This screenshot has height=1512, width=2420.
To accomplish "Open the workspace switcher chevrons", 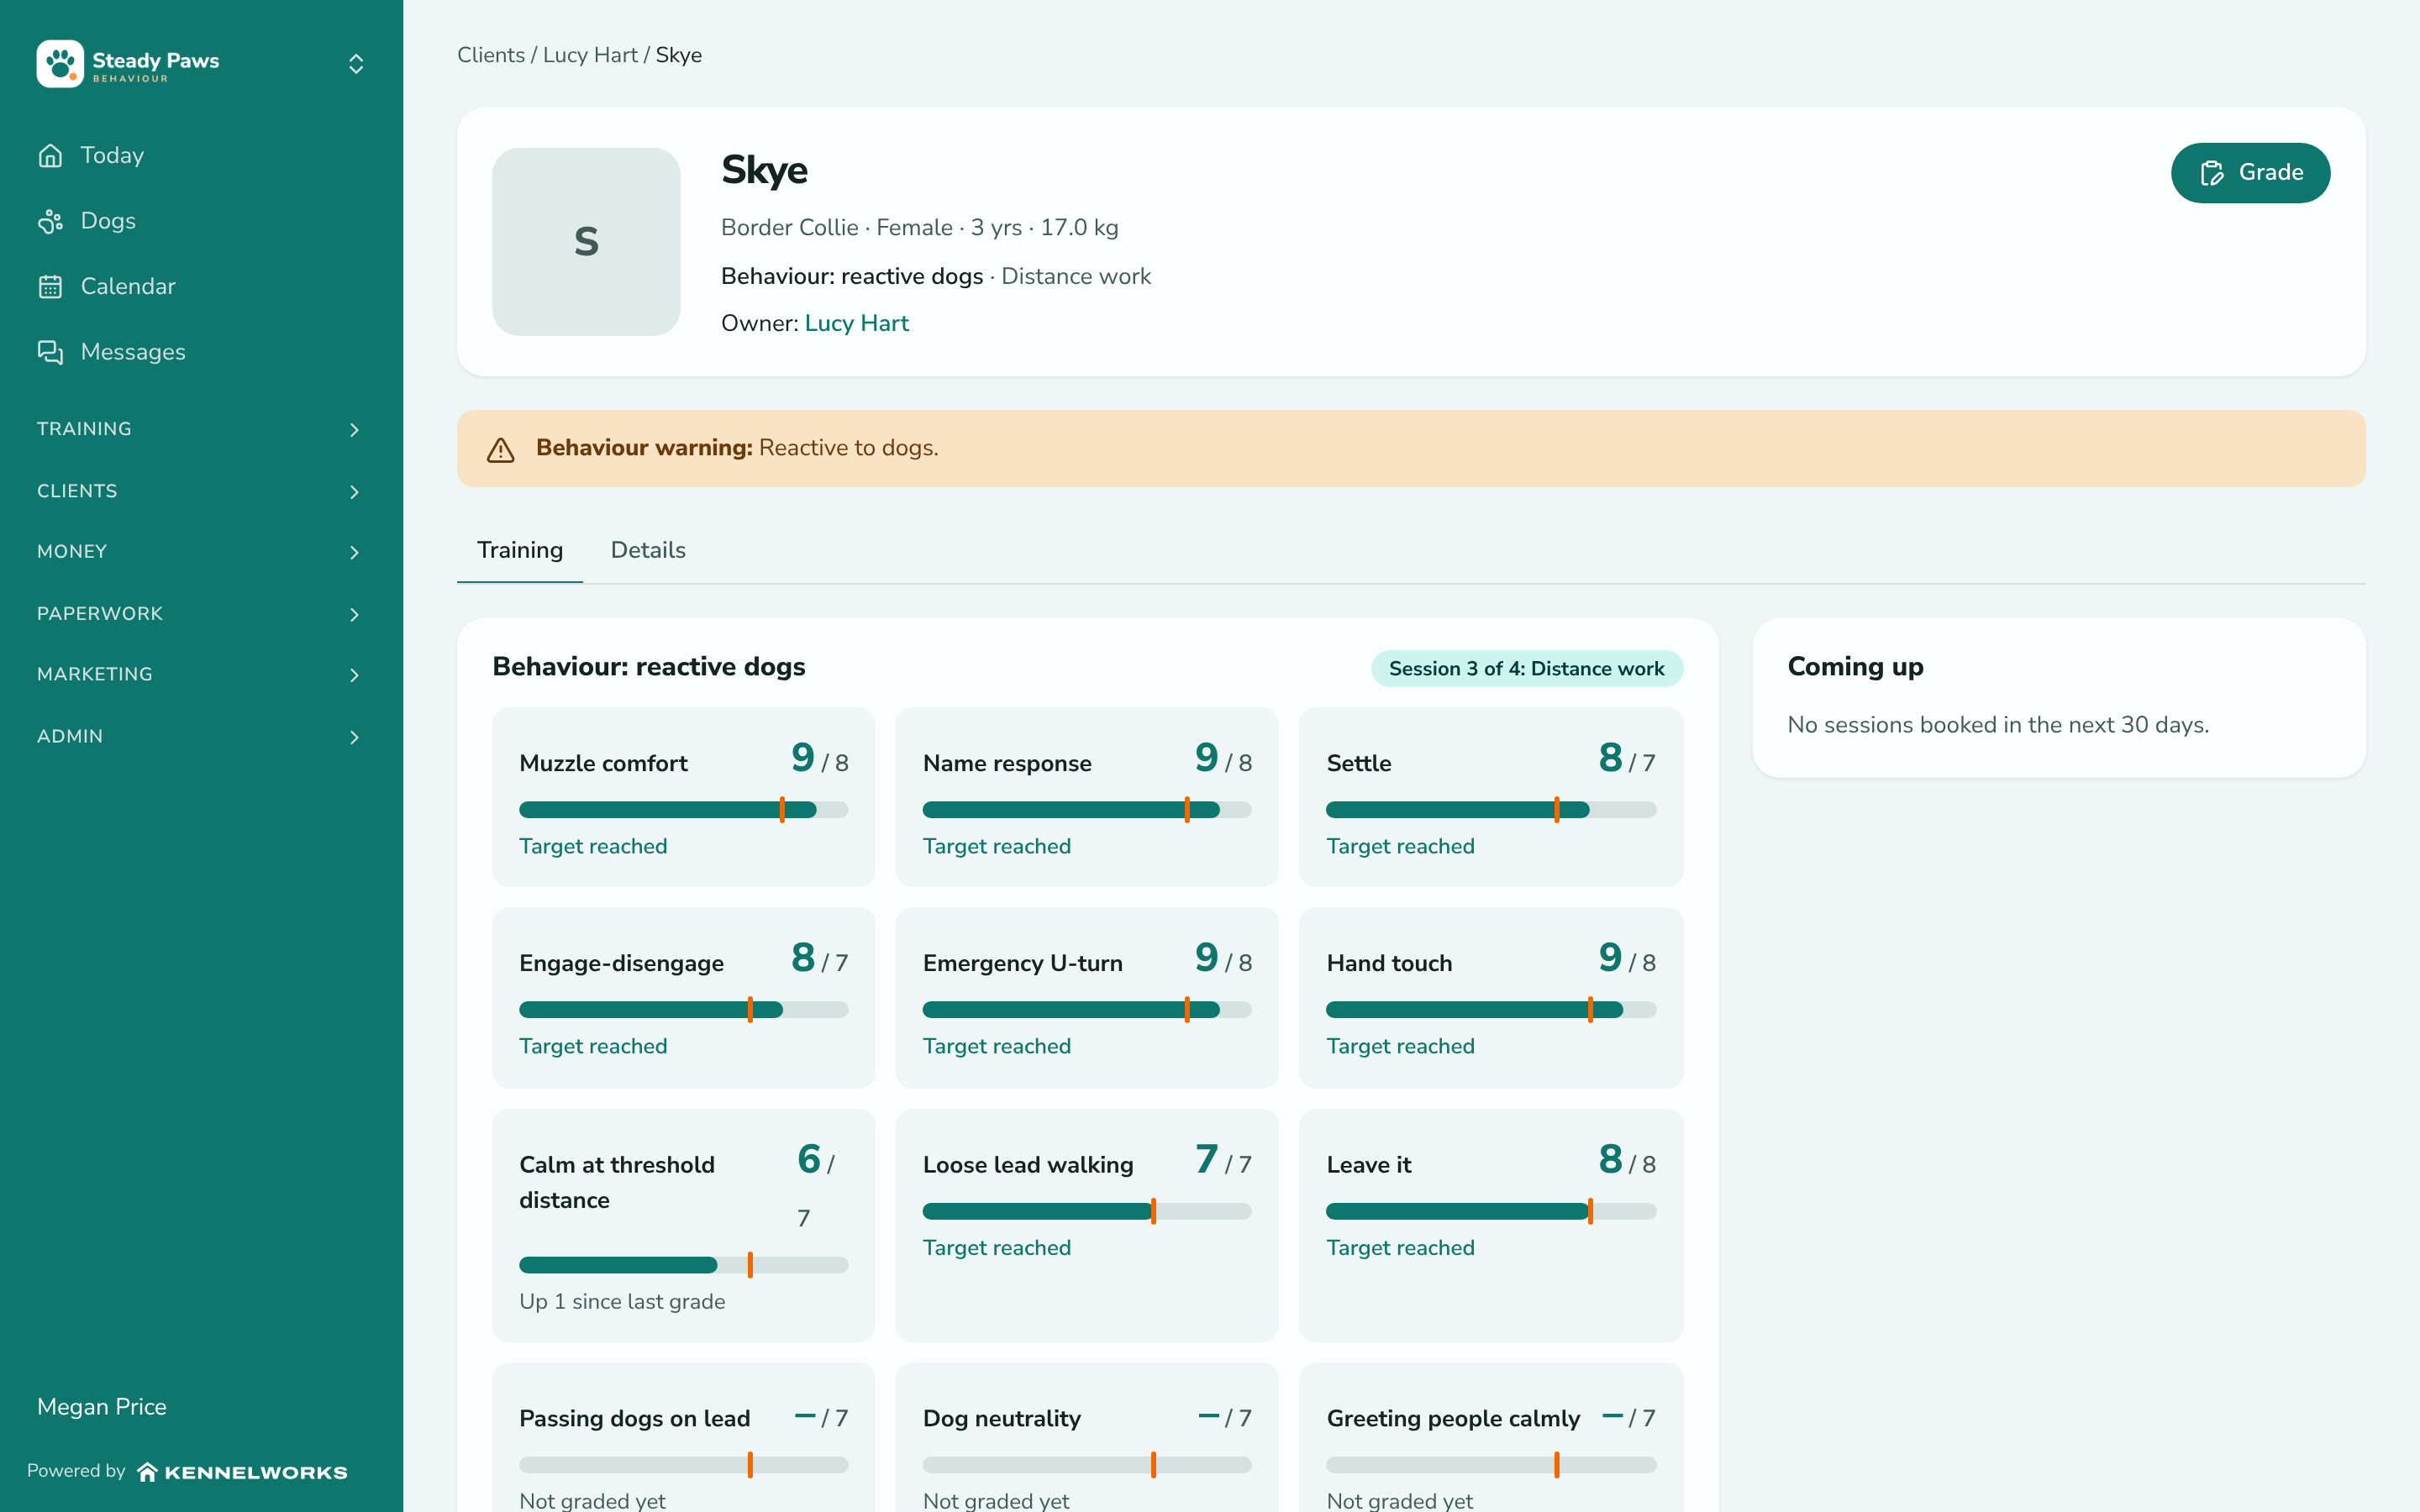I will [356, 64].
